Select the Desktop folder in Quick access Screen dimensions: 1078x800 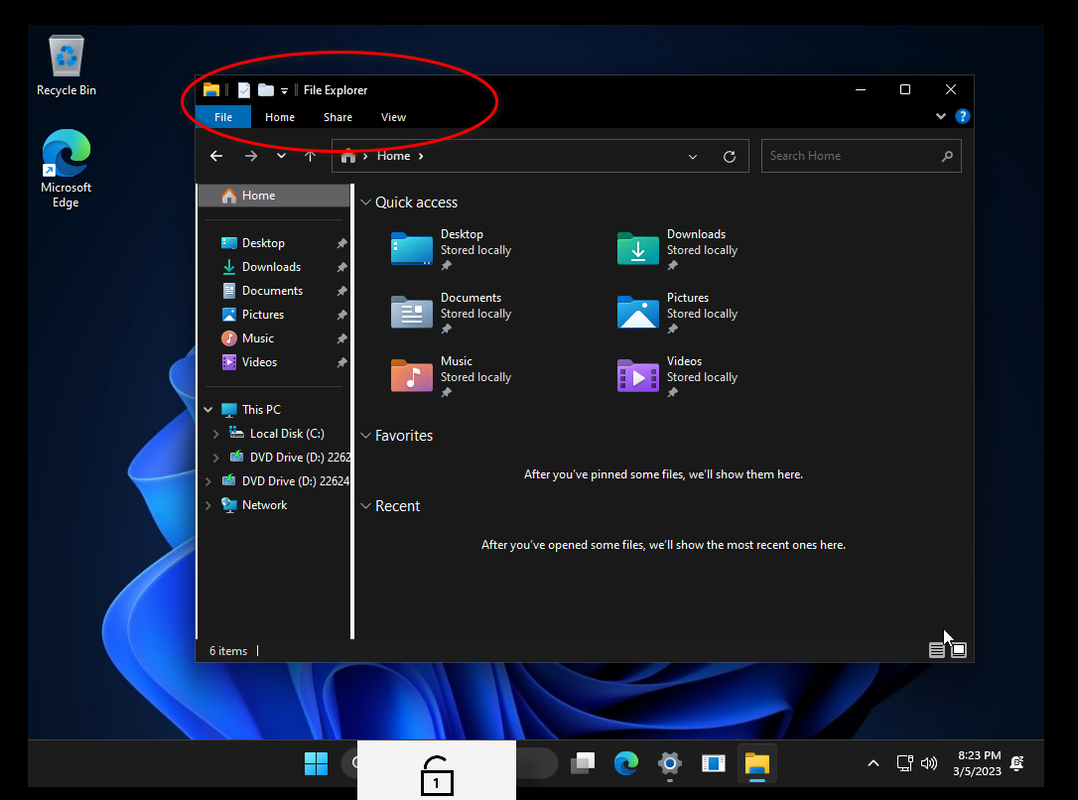point(451,249)
